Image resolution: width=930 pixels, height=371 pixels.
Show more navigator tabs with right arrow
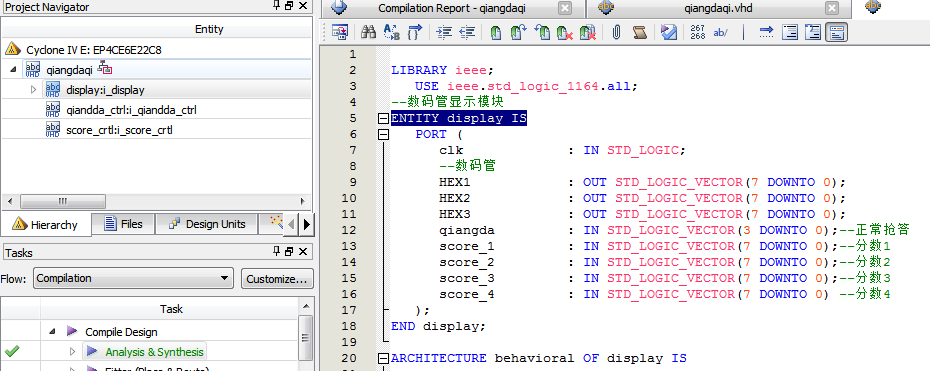306,224
